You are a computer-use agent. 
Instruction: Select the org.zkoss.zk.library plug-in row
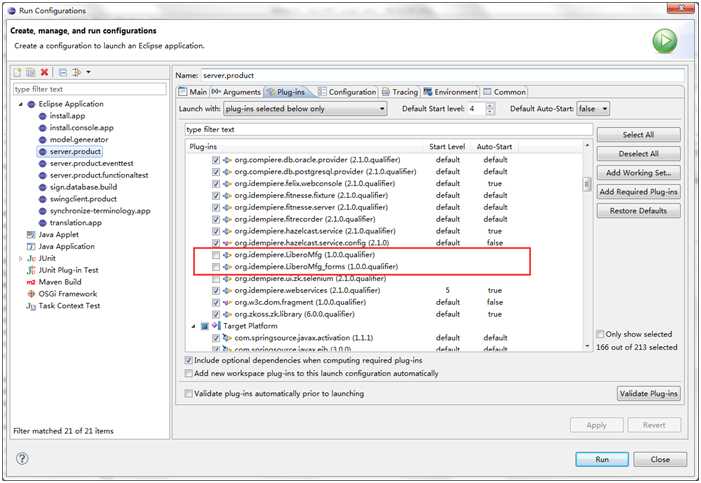coord(294,314)
